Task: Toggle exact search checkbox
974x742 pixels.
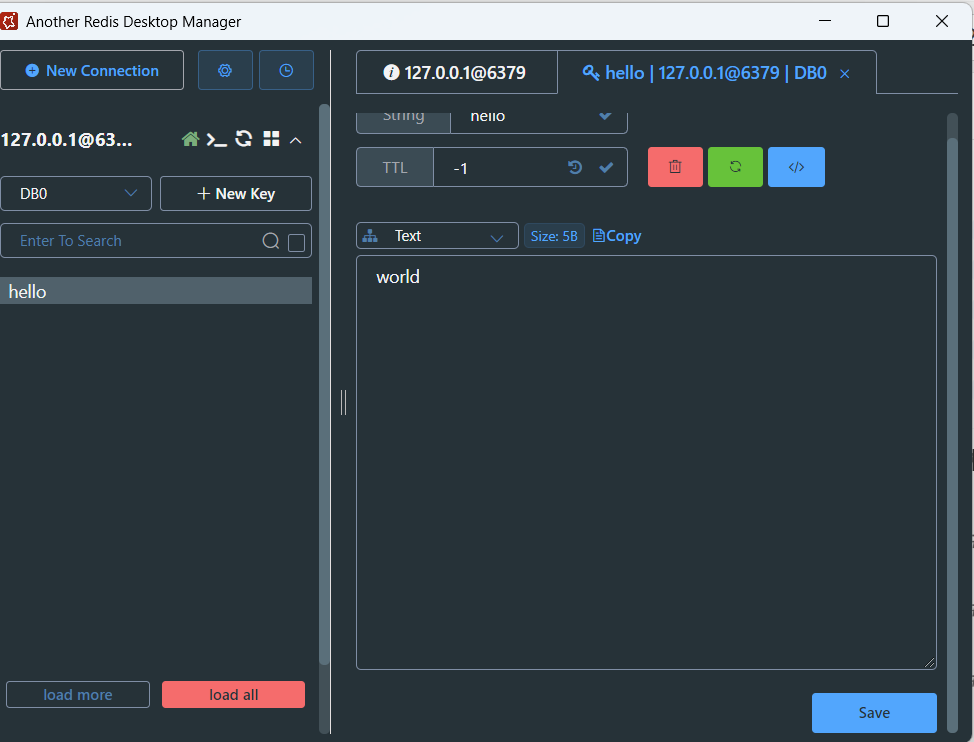Action: (x=296, y=242)
